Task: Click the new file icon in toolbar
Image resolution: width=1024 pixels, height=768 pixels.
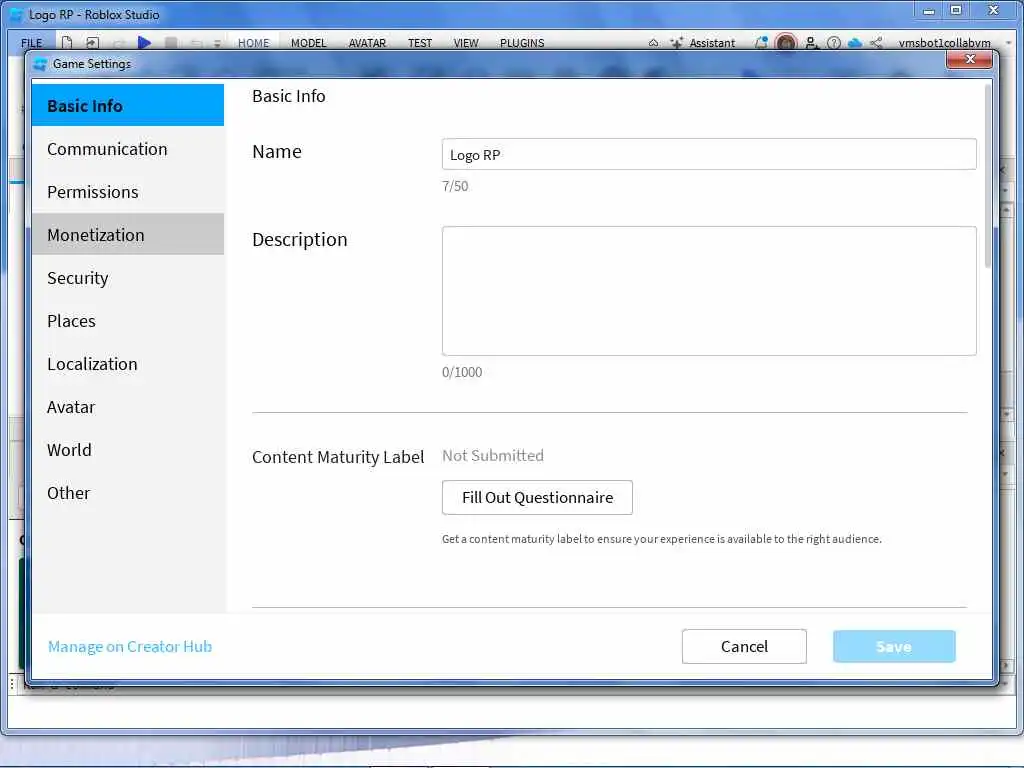Action: pyautogui.click(x=67, y=42)
